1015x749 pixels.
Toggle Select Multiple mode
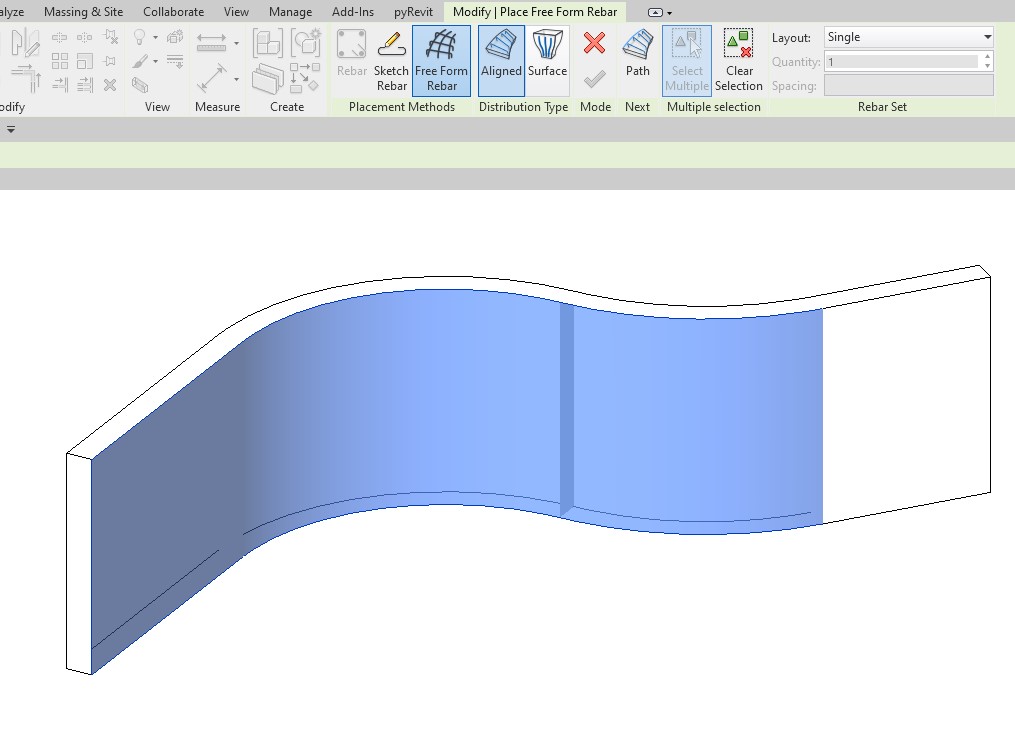(x=686, y=60)
